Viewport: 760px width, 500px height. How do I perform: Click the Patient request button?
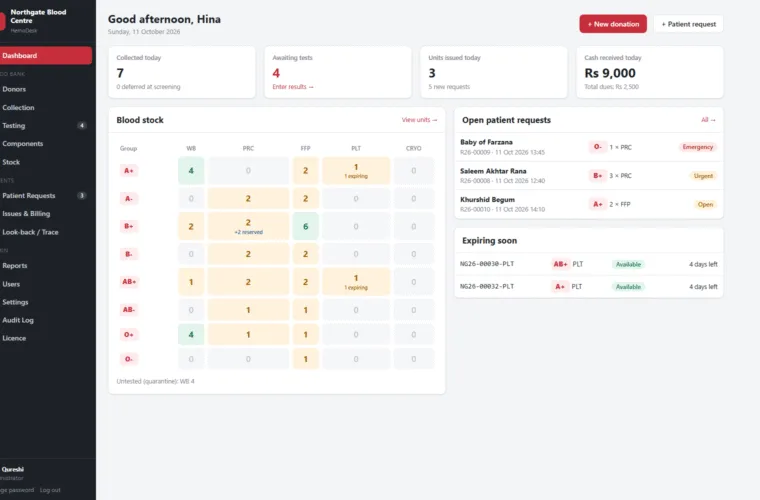(x=688, y=24)
